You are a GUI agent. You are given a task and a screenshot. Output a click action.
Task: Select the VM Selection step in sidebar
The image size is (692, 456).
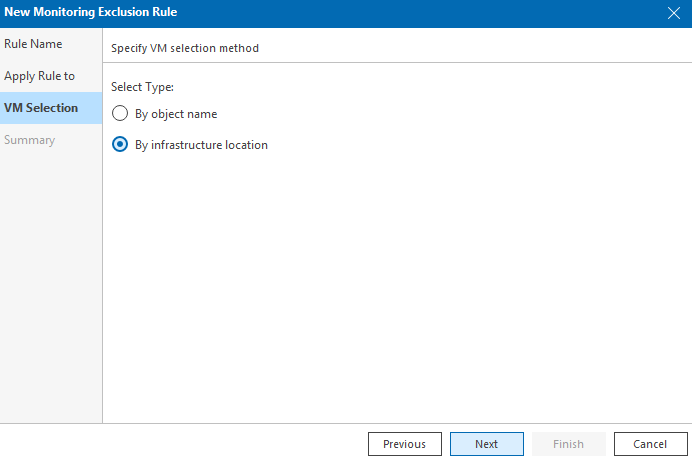pyautogui.click(x=51, y=108)
